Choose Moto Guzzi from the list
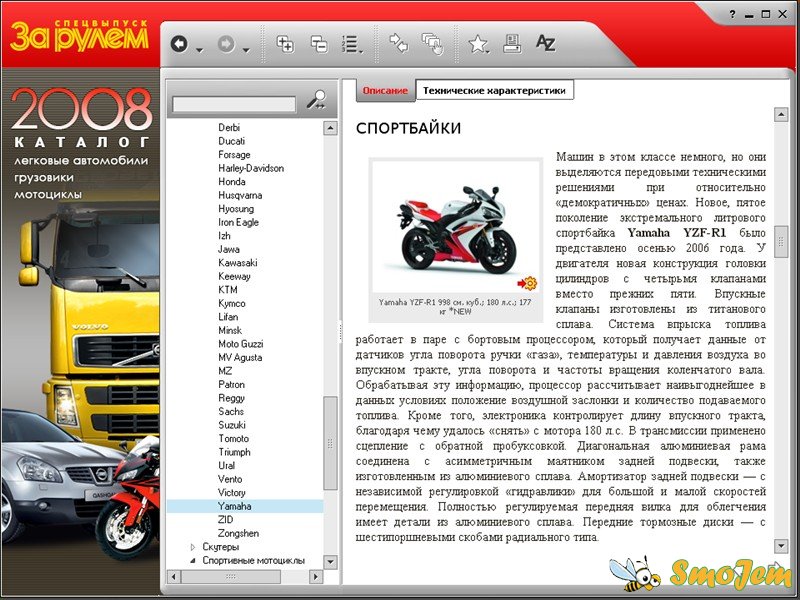 coord(241,343)
